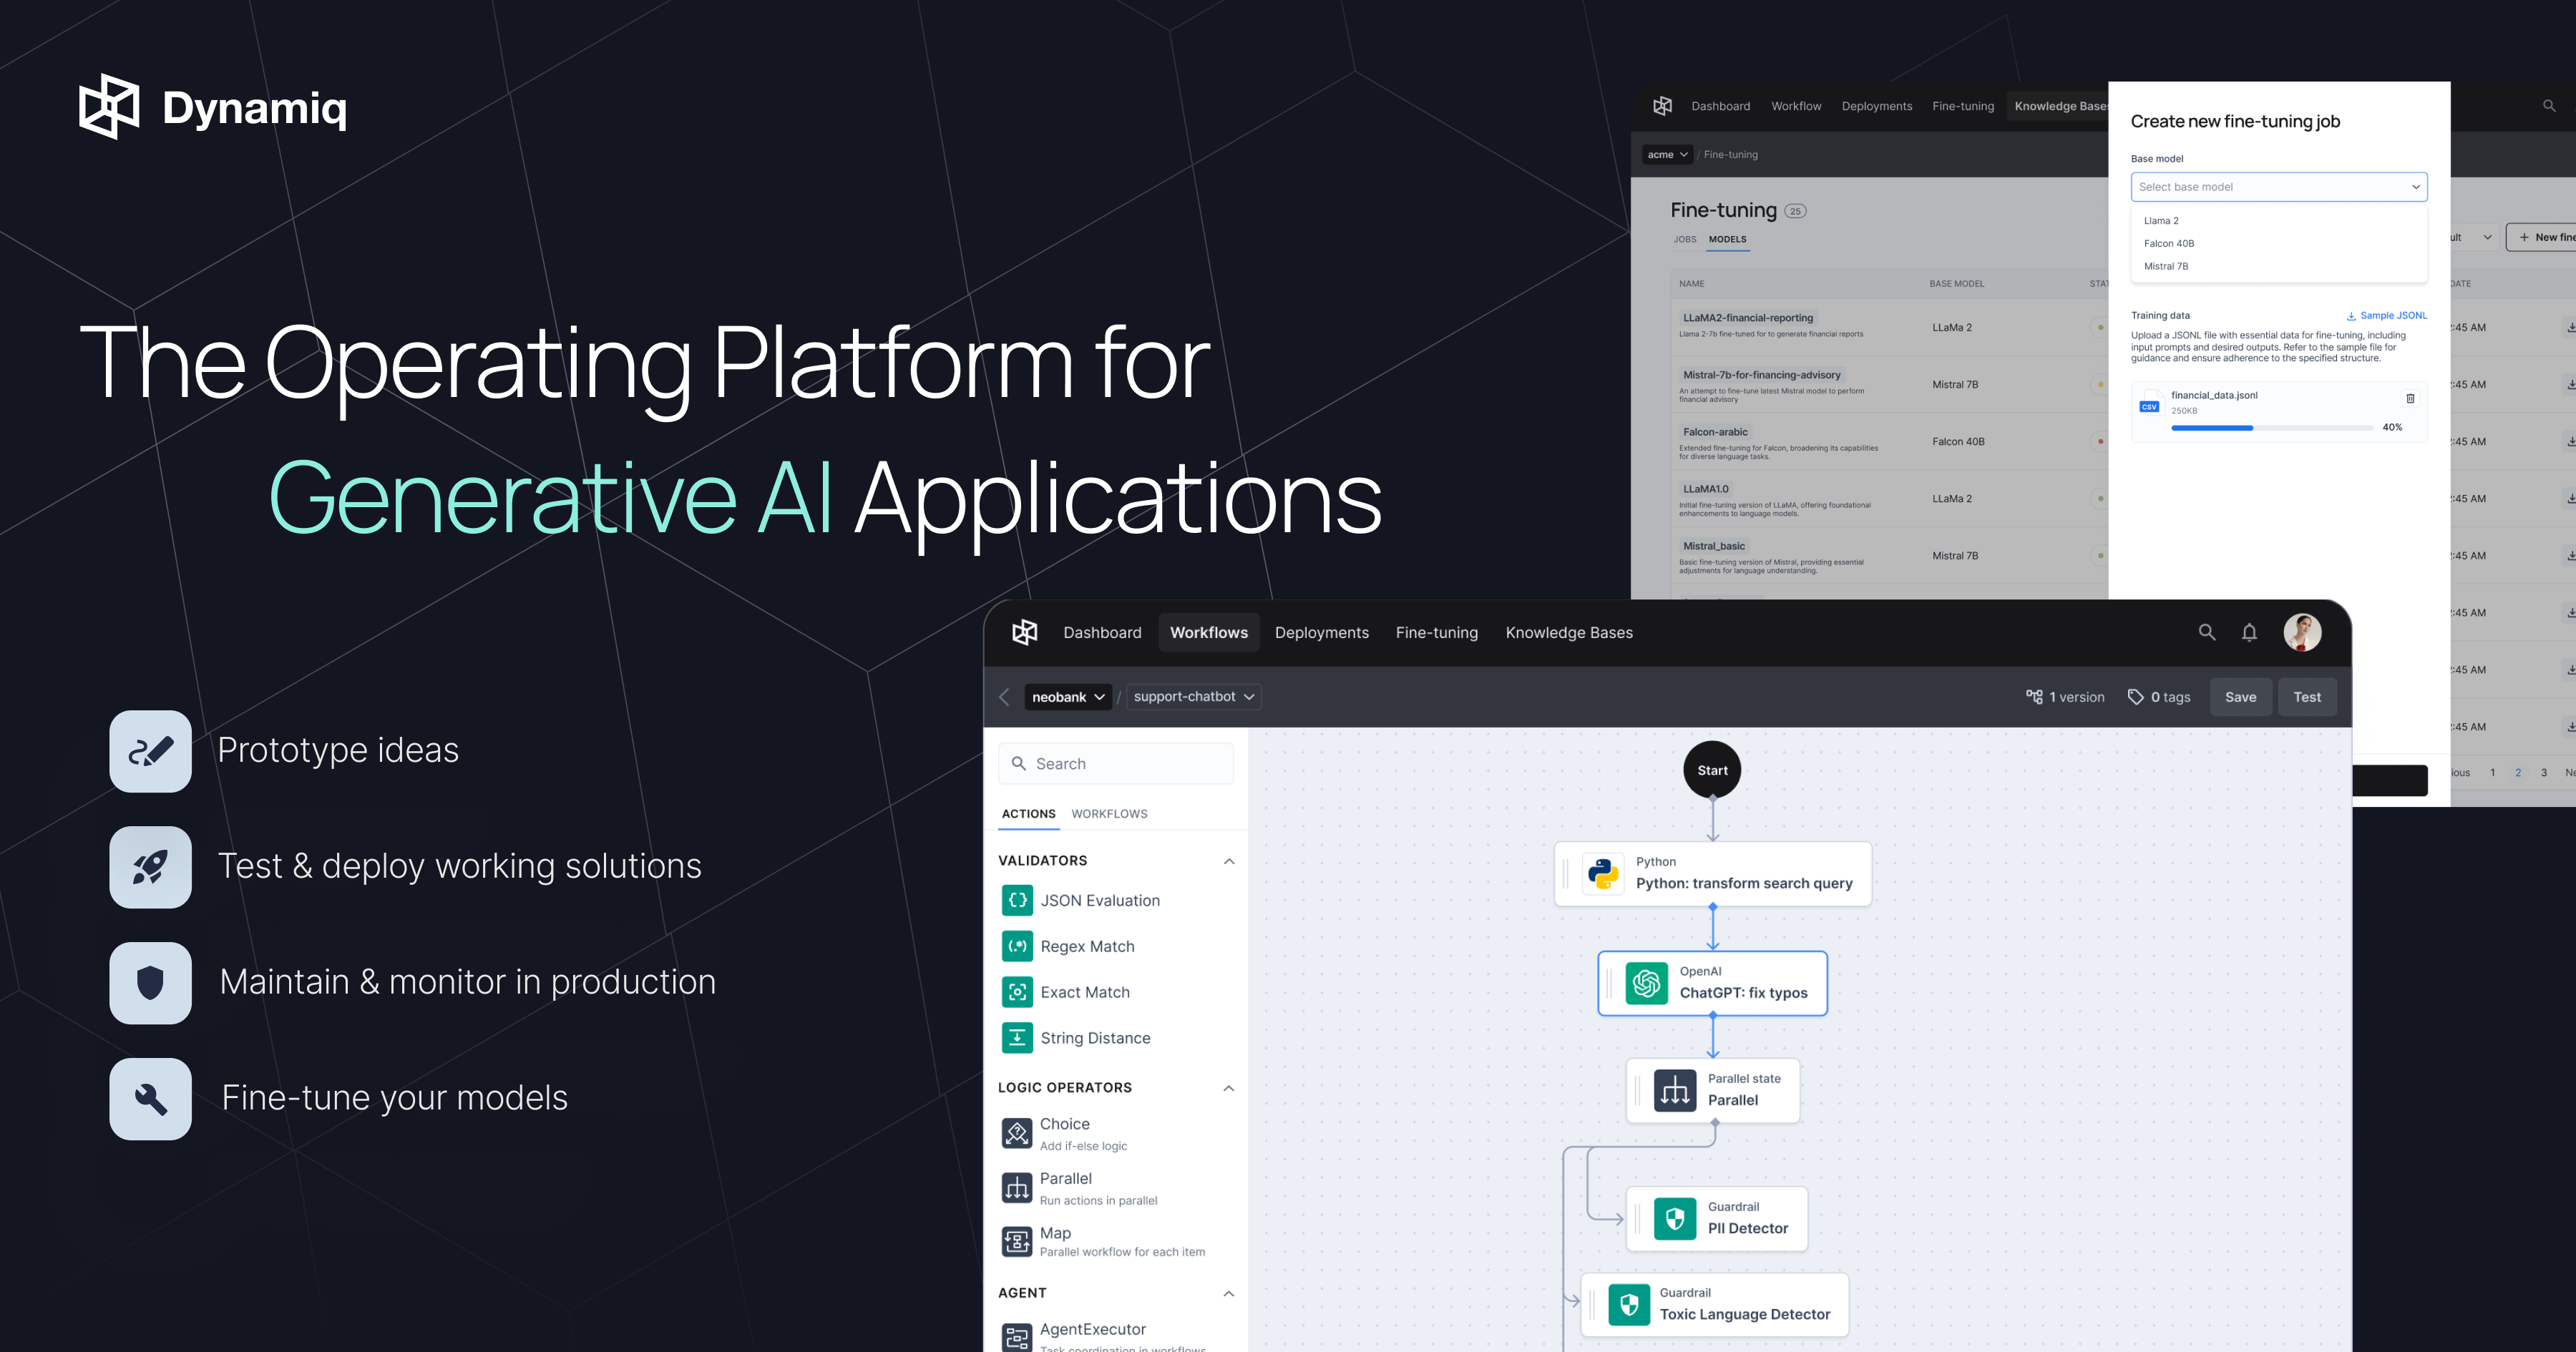Image resolution: width=2576 pixels, height=1352 pixels.
Task: Click the String Distance validator icon
Action: click(1017, 1038)
